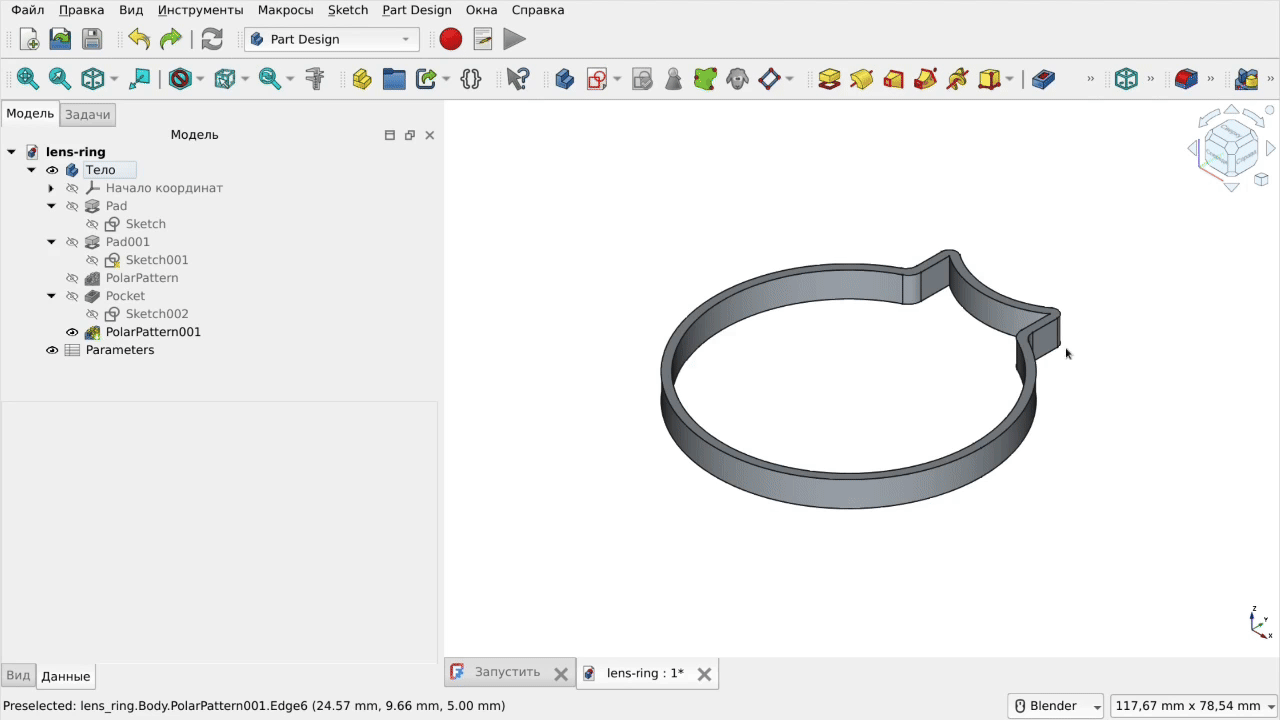
Task: Collapse the Pocket tree node
Action: click(x=51, y=296)
